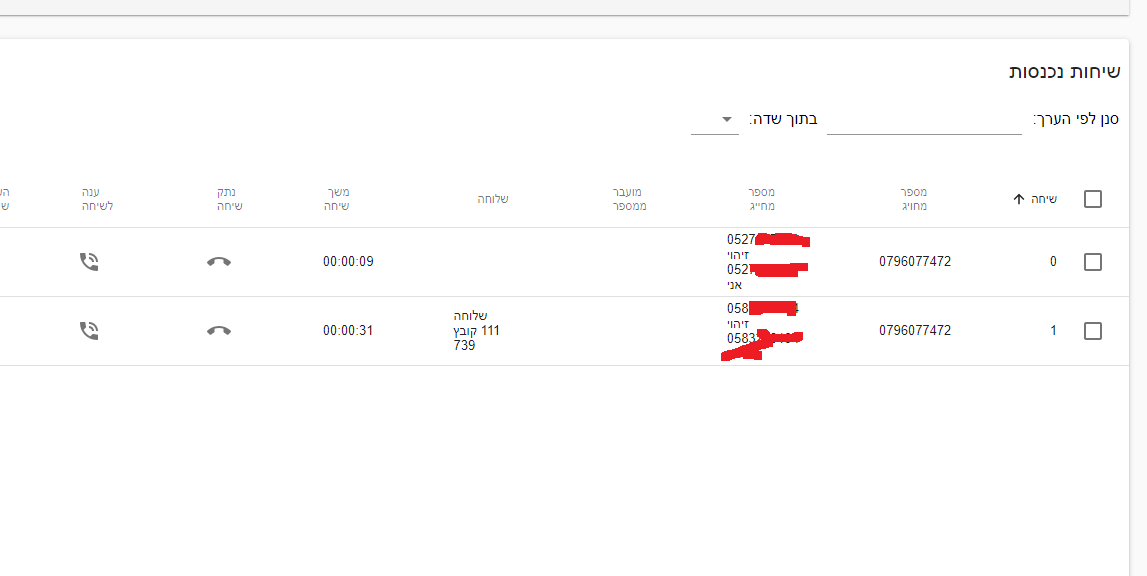Click the ענה לשיחה column header
This screenshot has width=1147, height=576.
point(98,199)
